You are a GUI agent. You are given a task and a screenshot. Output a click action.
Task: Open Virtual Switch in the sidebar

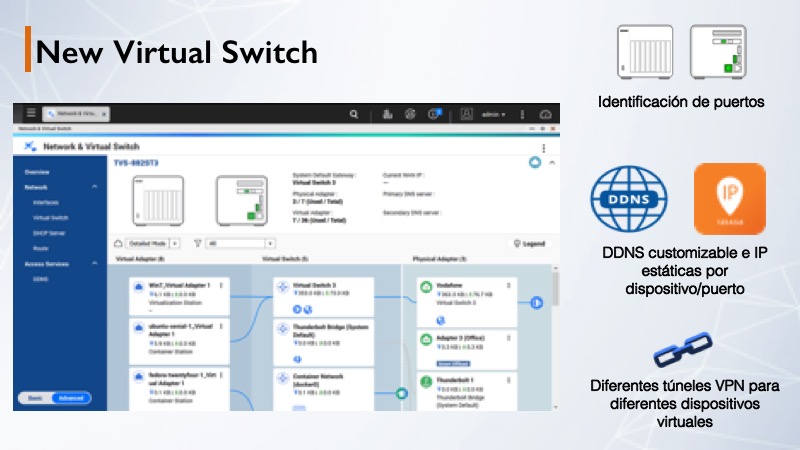pyautogui.click(x=51, y=218)
